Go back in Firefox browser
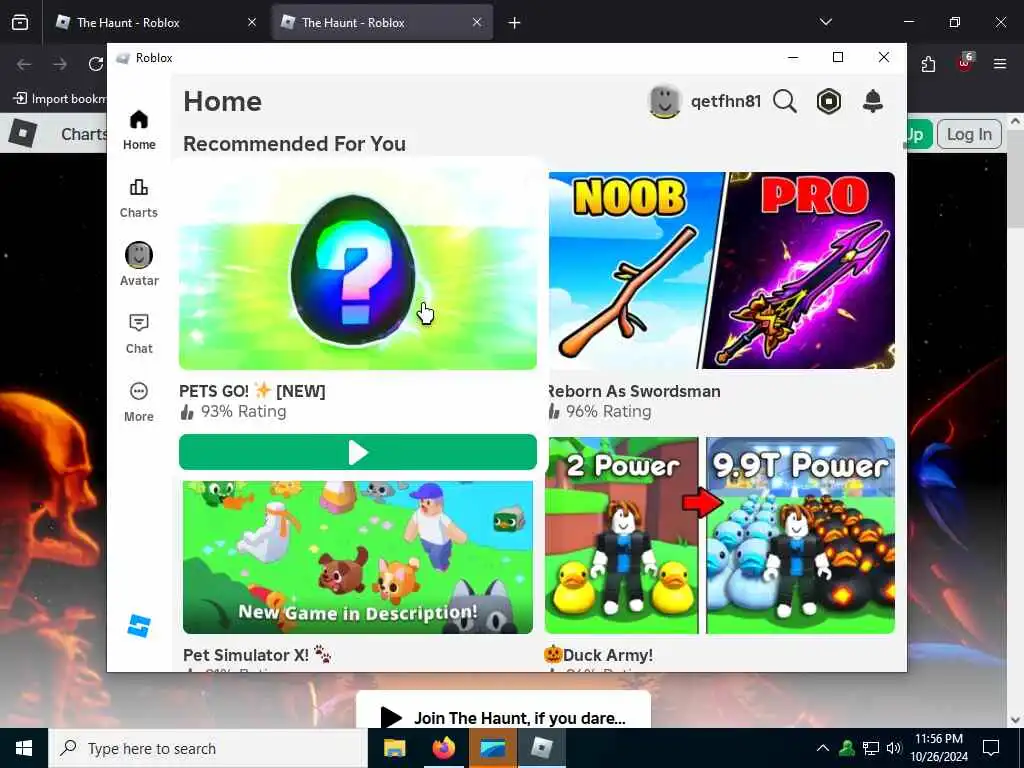This screenshot has height=768, width=1024. [24, 64]
